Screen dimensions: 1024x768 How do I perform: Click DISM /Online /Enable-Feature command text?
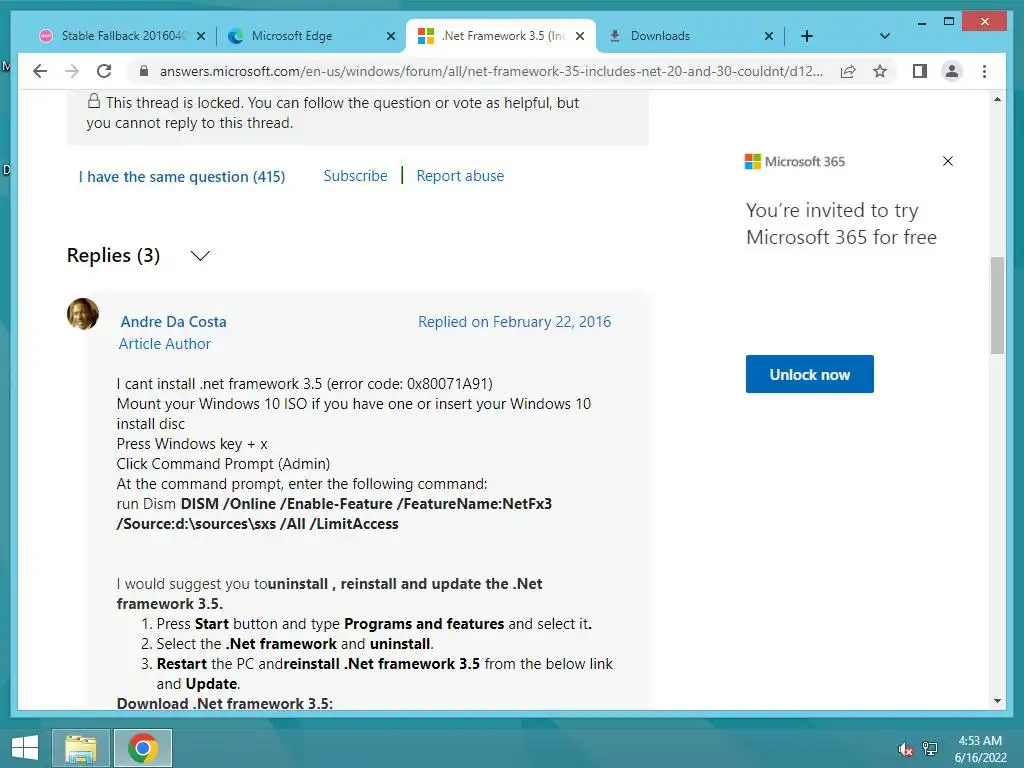point(334,514)
